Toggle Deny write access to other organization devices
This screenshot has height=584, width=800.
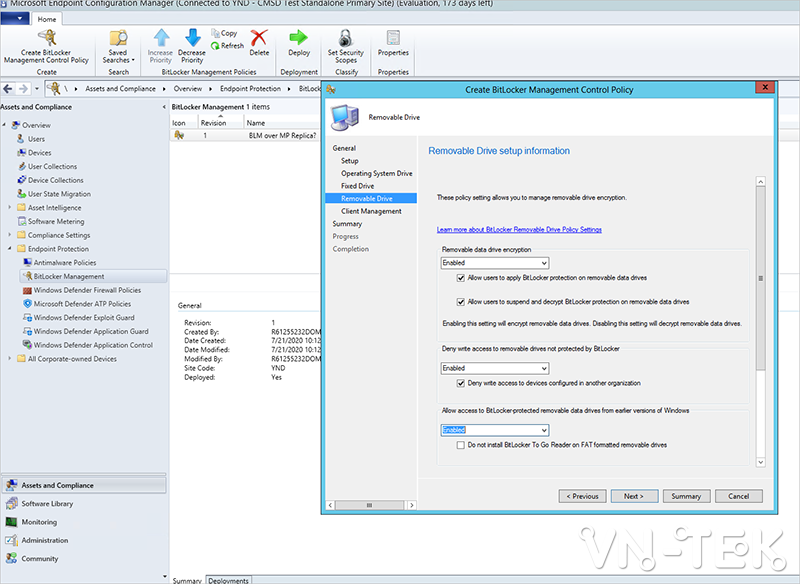click(461, 383)
